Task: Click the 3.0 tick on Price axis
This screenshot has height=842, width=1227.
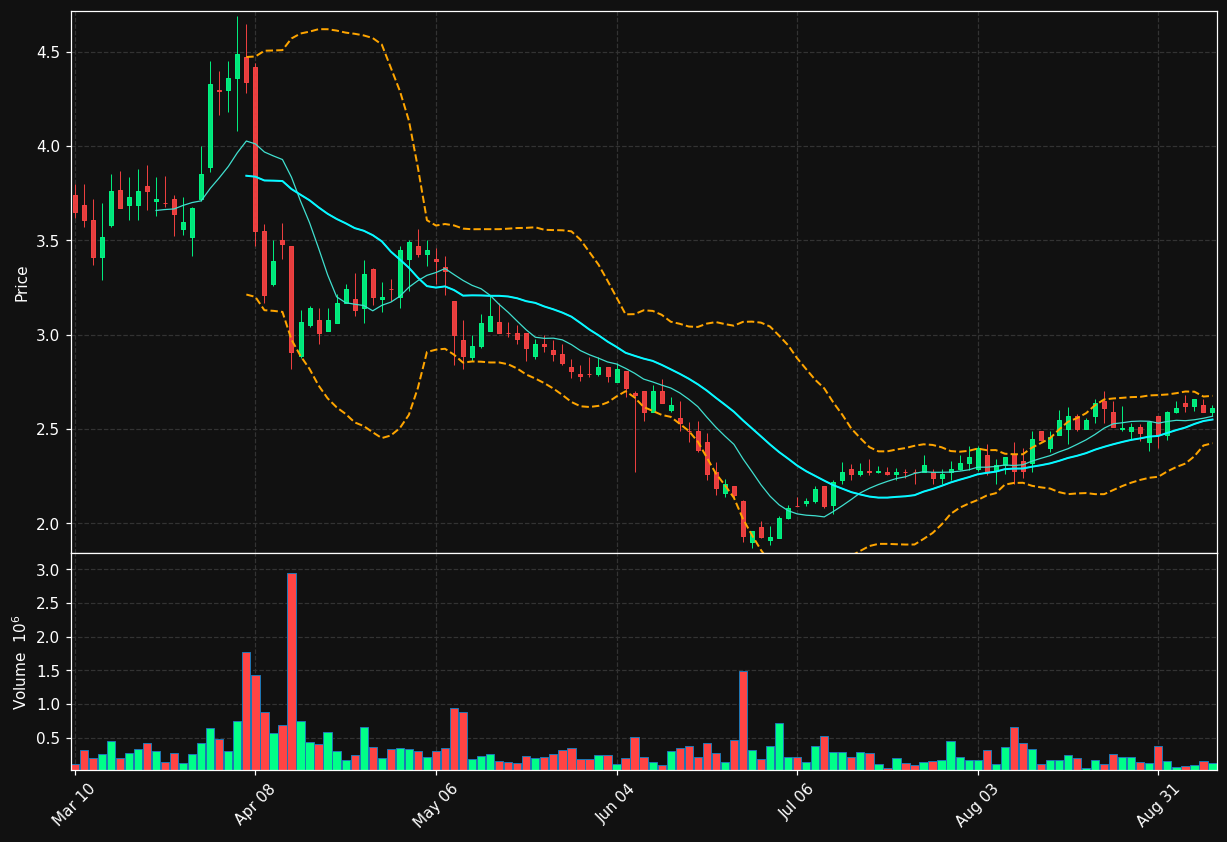Action: (50, 335)
